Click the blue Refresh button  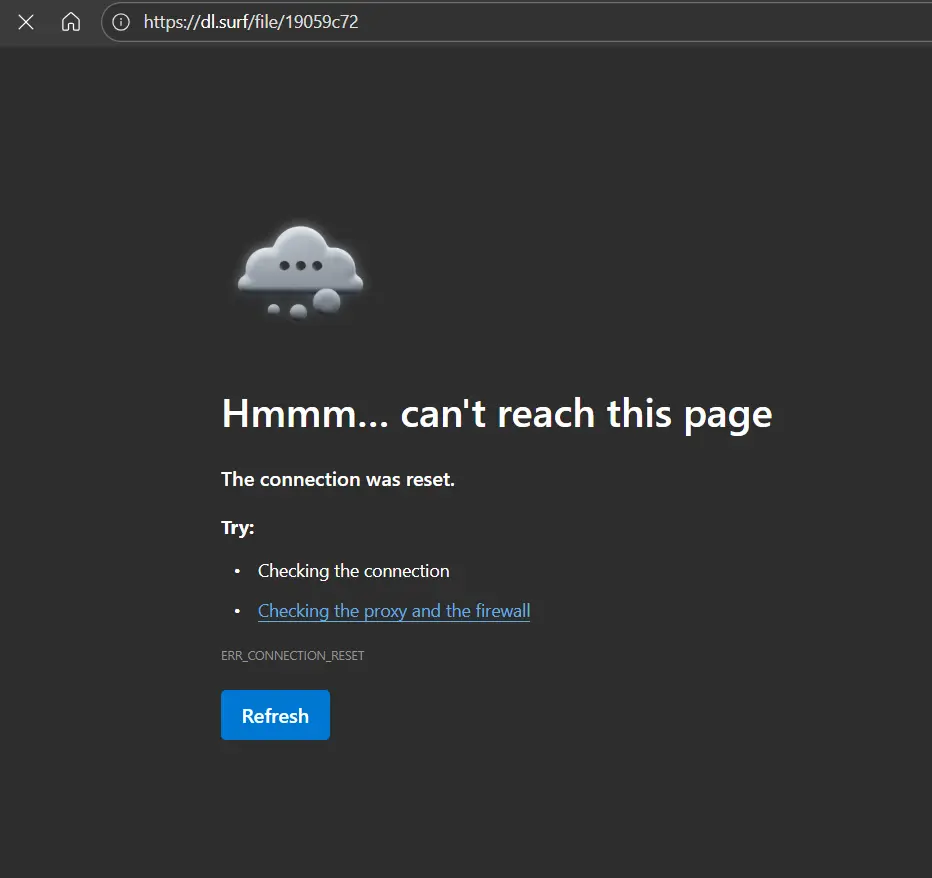275,715
